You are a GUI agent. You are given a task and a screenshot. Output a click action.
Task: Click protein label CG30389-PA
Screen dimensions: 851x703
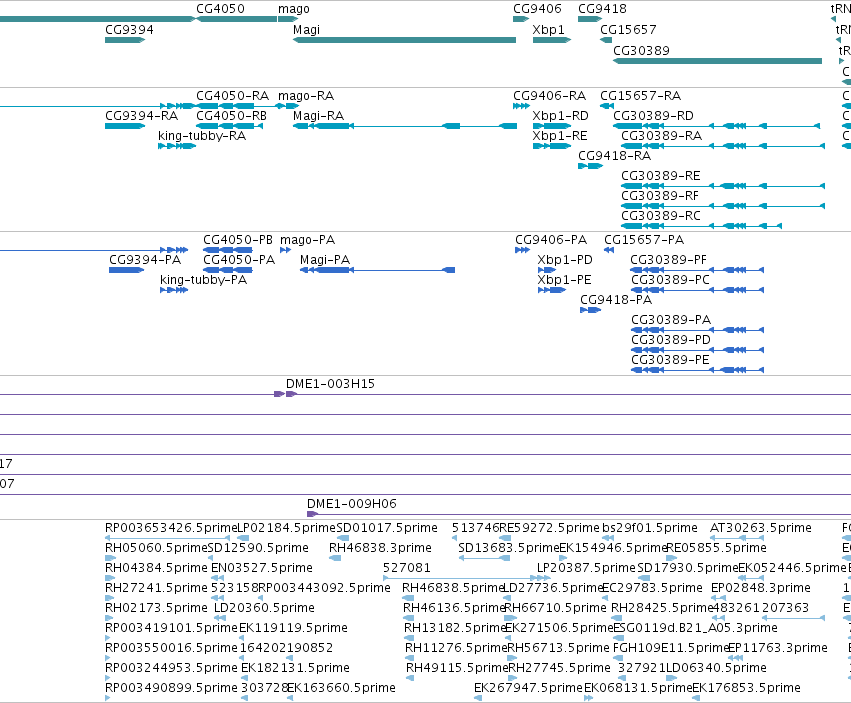[671, 320]
